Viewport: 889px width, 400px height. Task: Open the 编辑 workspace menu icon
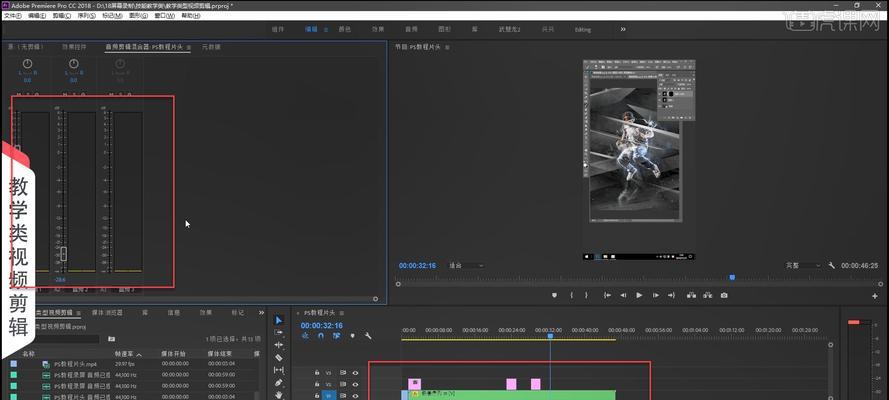coord(326,29)
